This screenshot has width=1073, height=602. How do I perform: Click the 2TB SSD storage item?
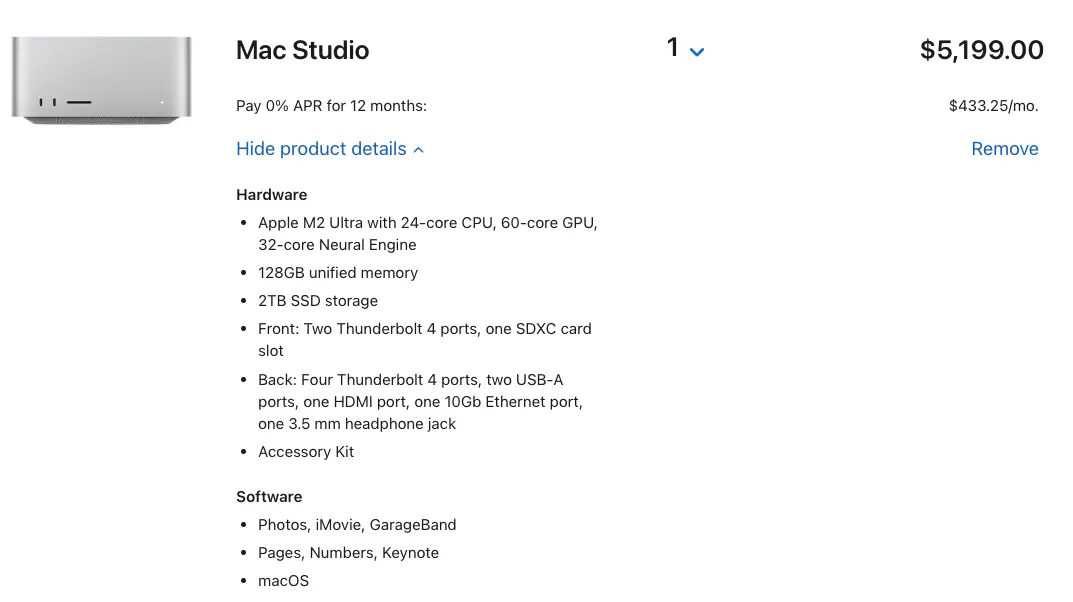pyautogui.click(x=318, y=301)
